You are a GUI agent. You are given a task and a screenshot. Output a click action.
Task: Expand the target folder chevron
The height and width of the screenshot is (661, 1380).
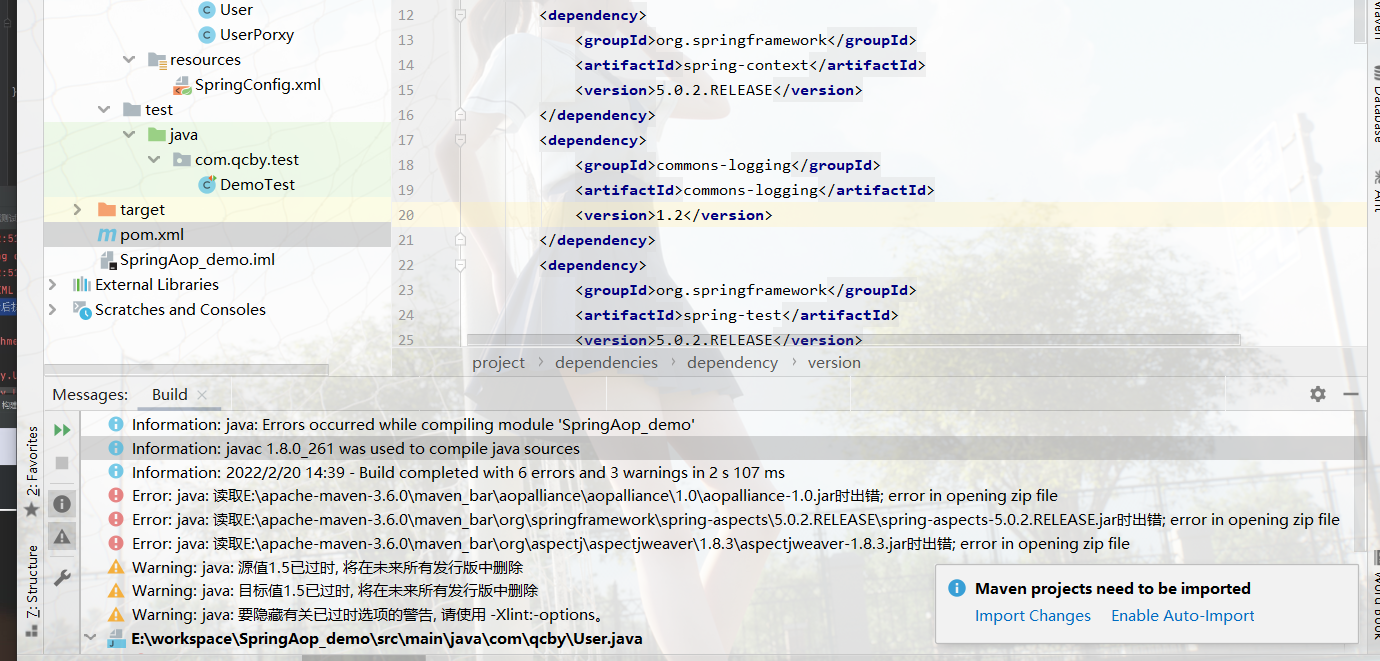coord(78,210)
